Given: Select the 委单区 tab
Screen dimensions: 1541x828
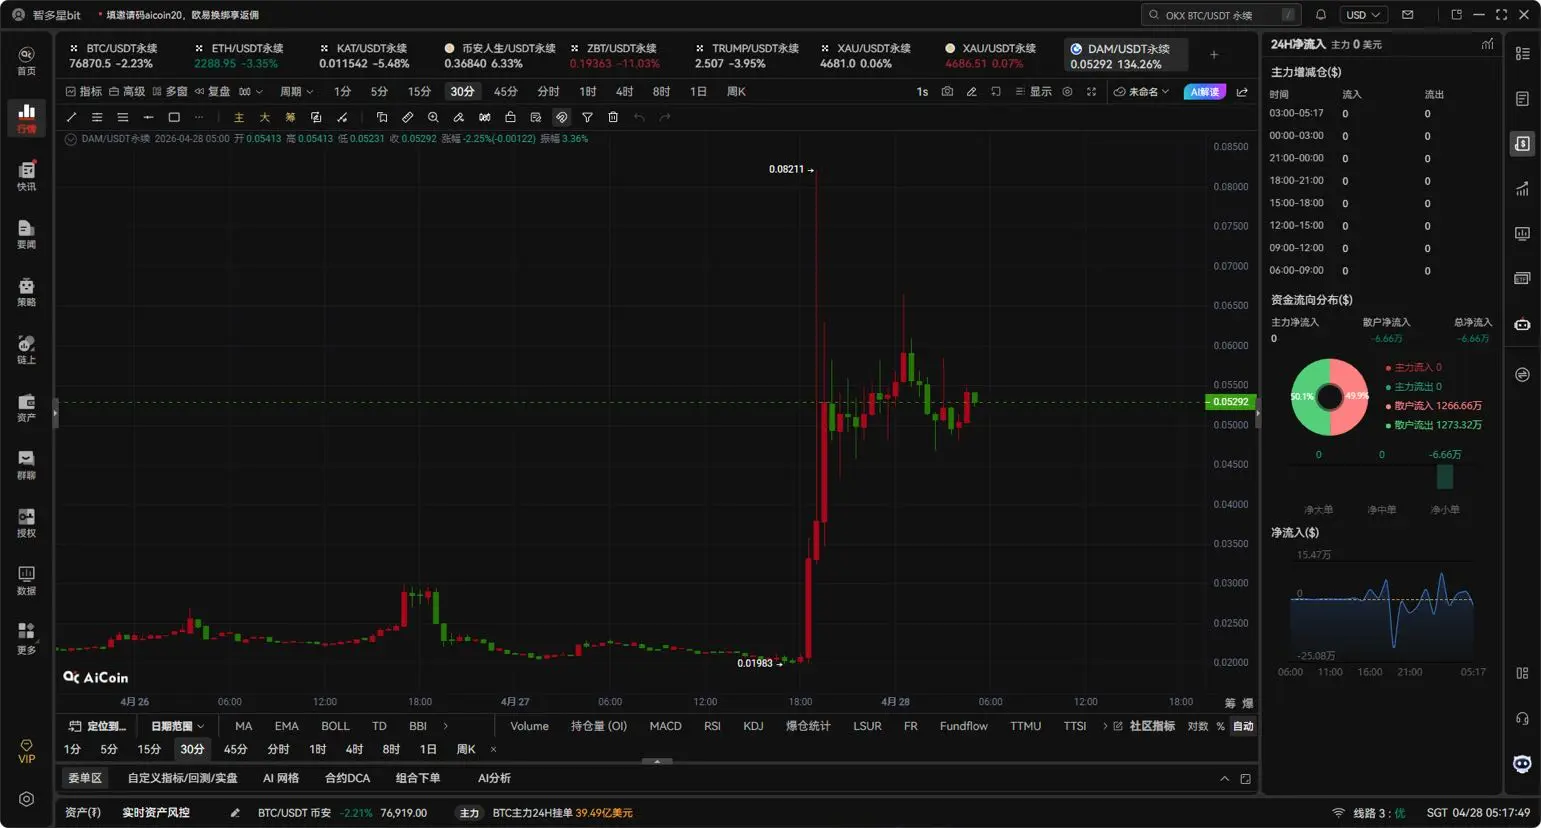Looking at the screenshot, I should coord(85,778).
